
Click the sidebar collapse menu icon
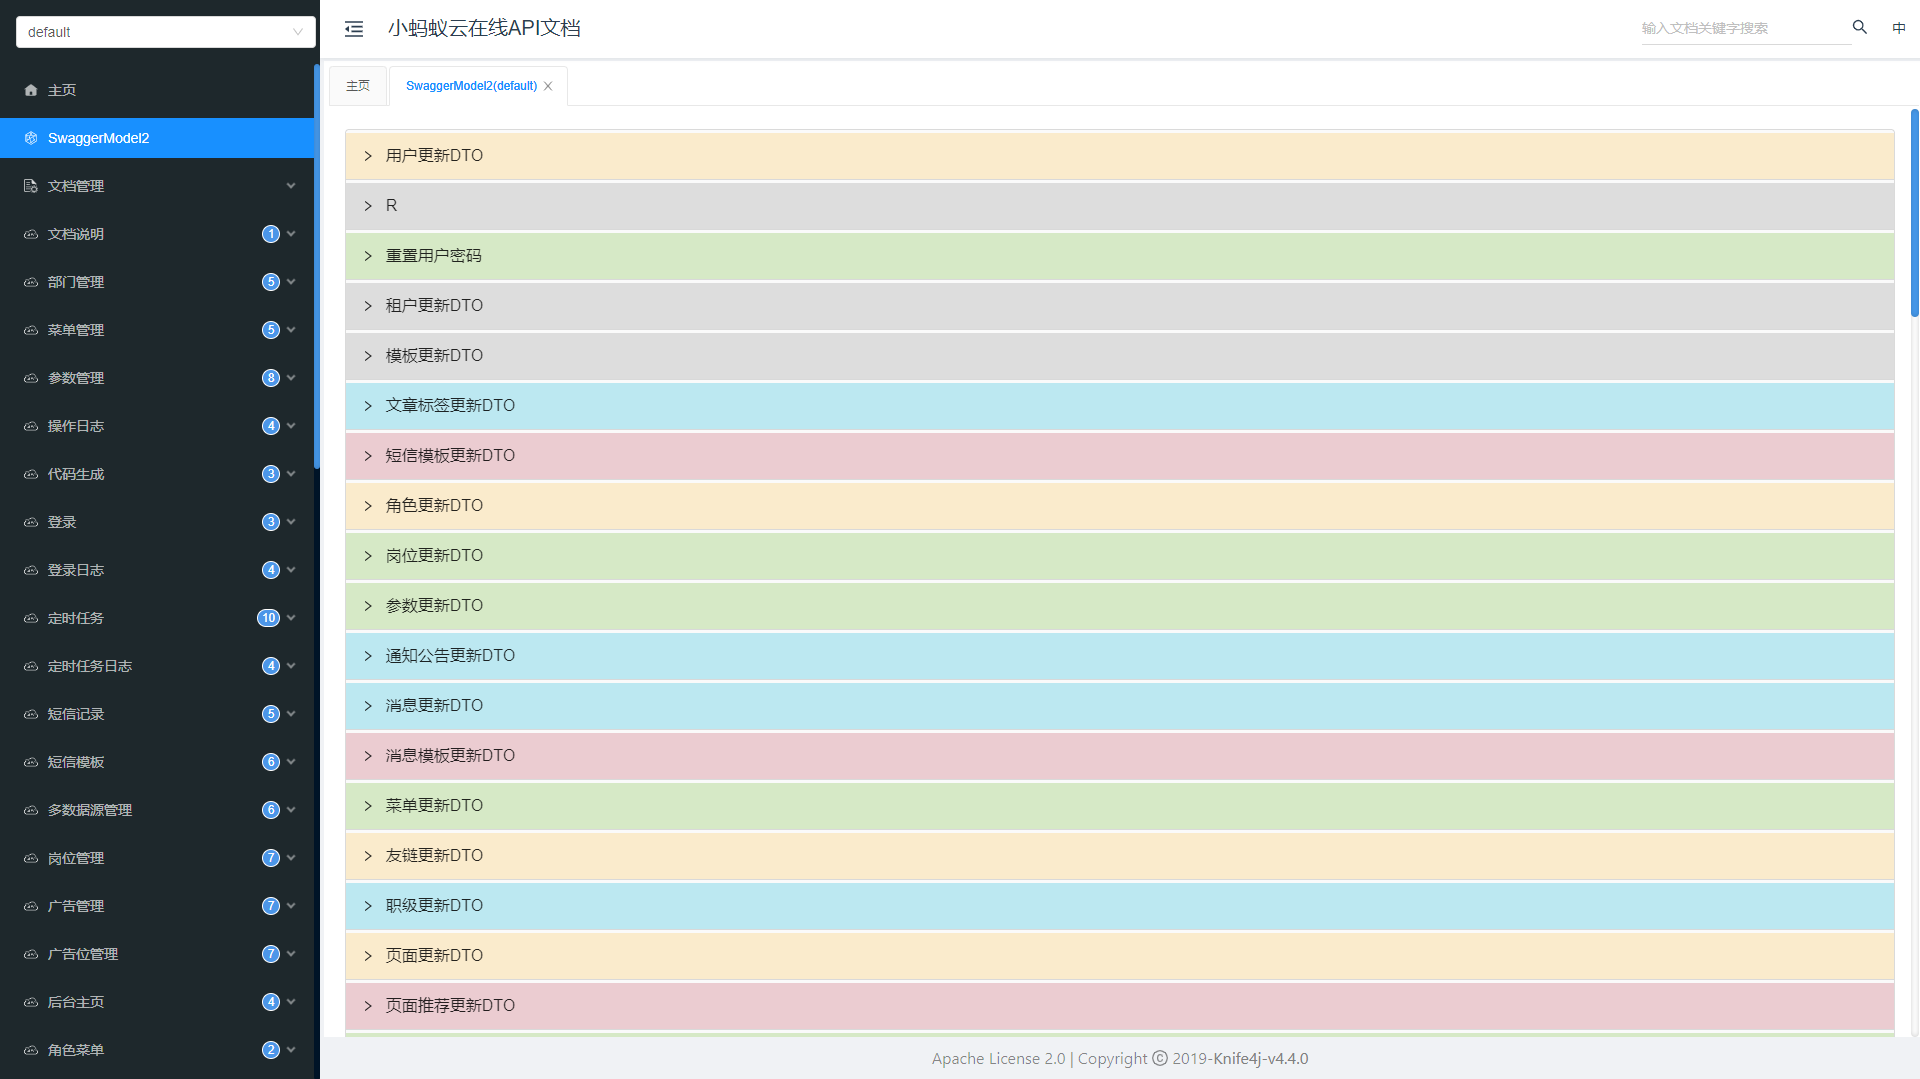[354, 29]
